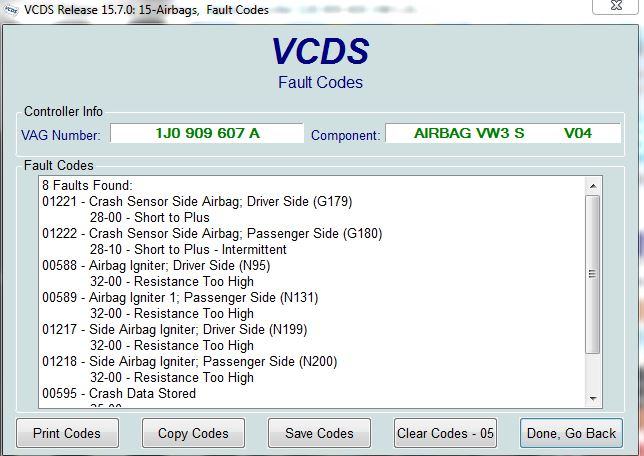Select '28-10 - Short to Plus - Intermittent' line
644x456 pixels.
click(188, 249)
